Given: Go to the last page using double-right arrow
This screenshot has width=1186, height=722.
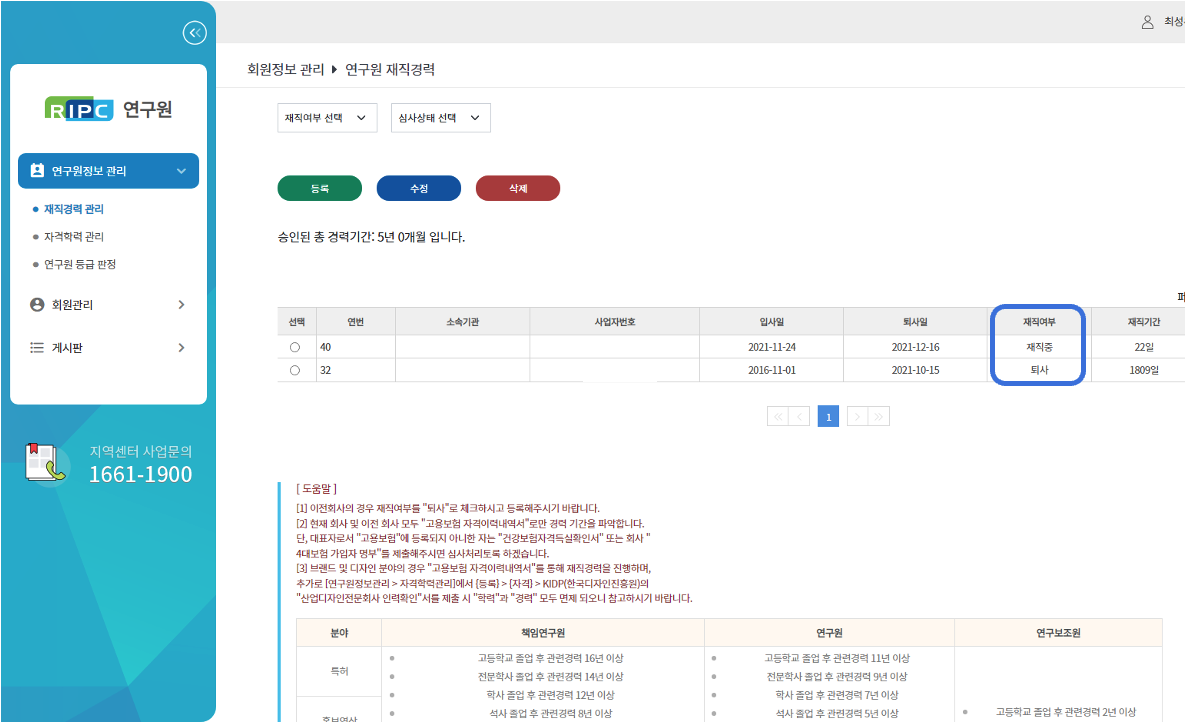Looking at the screenshot, I should tap(878, 416).
